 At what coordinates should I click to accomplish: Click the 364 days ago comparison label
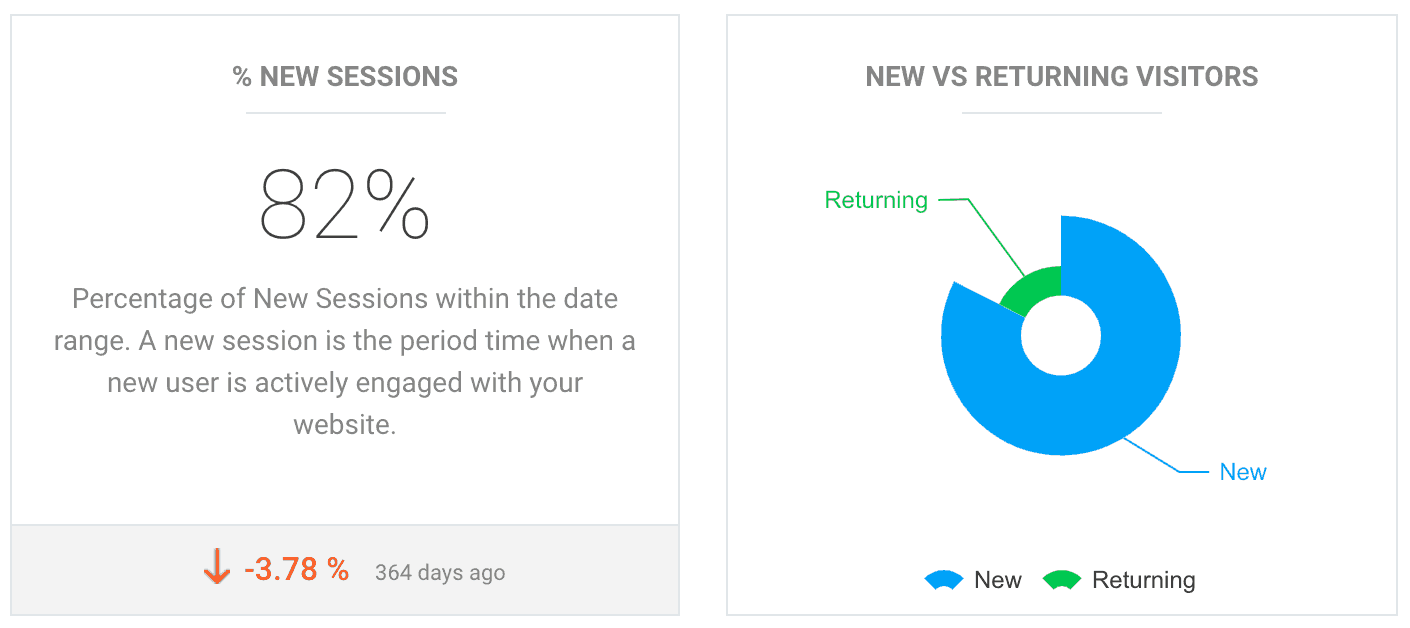click(x=440, y=573)
